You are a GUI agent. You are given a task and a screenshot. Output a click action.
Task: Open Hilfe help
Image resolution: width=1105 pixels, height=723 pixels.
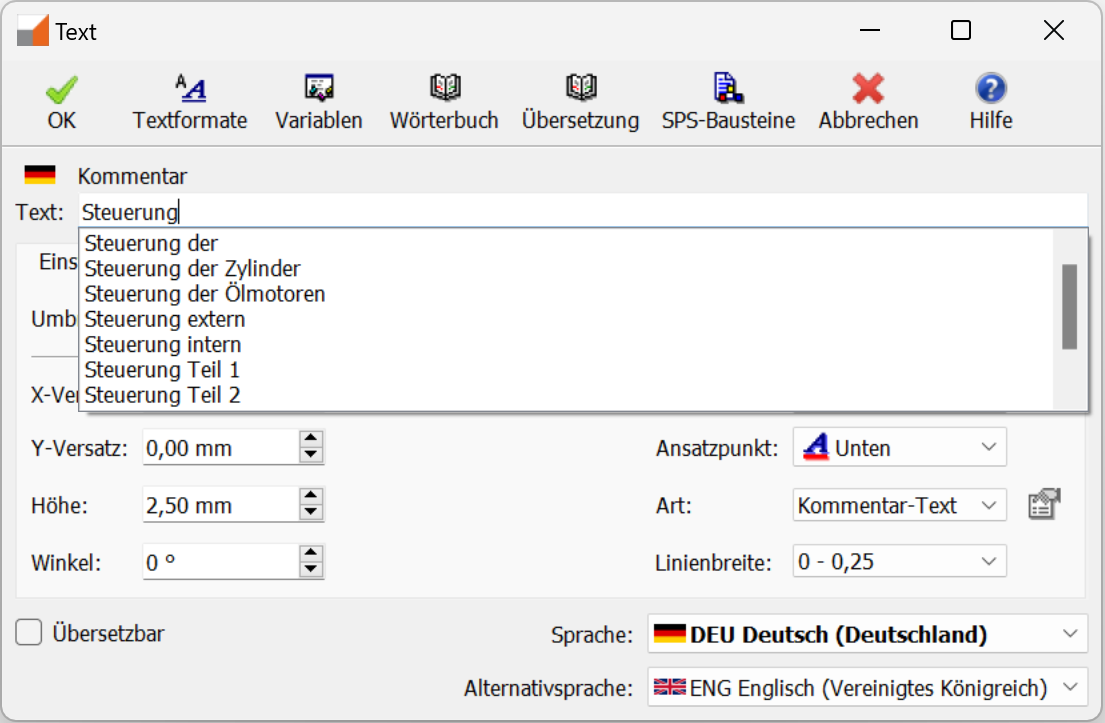pyautogui.click(x=990, y=90)
